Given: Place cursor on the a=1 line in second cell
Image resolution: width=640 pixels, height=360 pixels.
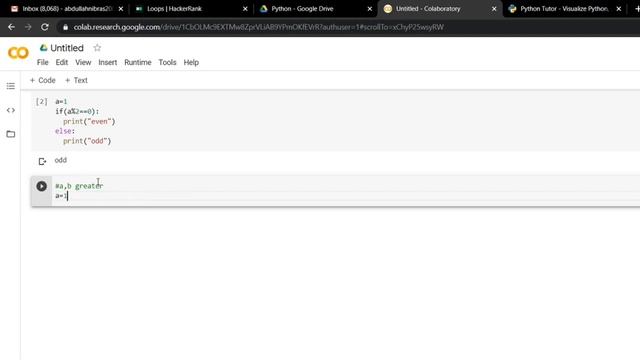Looking at the screenshot, I should (x=61, y=196).
